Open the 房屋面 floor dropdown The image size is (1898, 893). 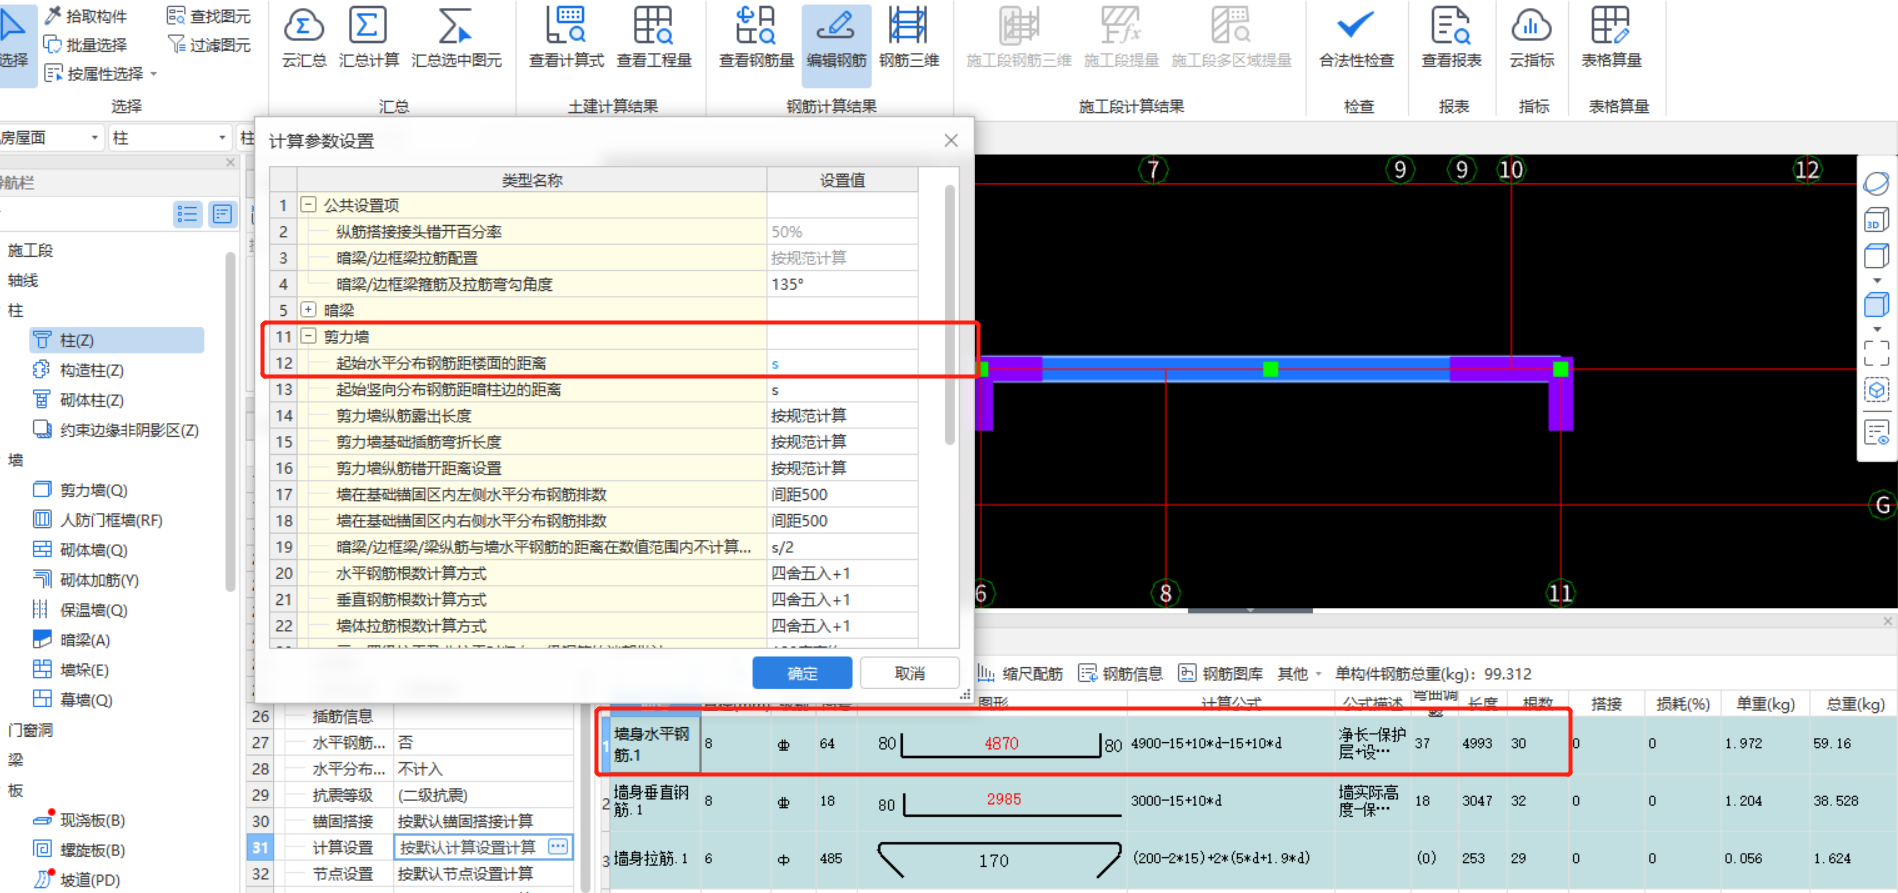coord(95,138)
